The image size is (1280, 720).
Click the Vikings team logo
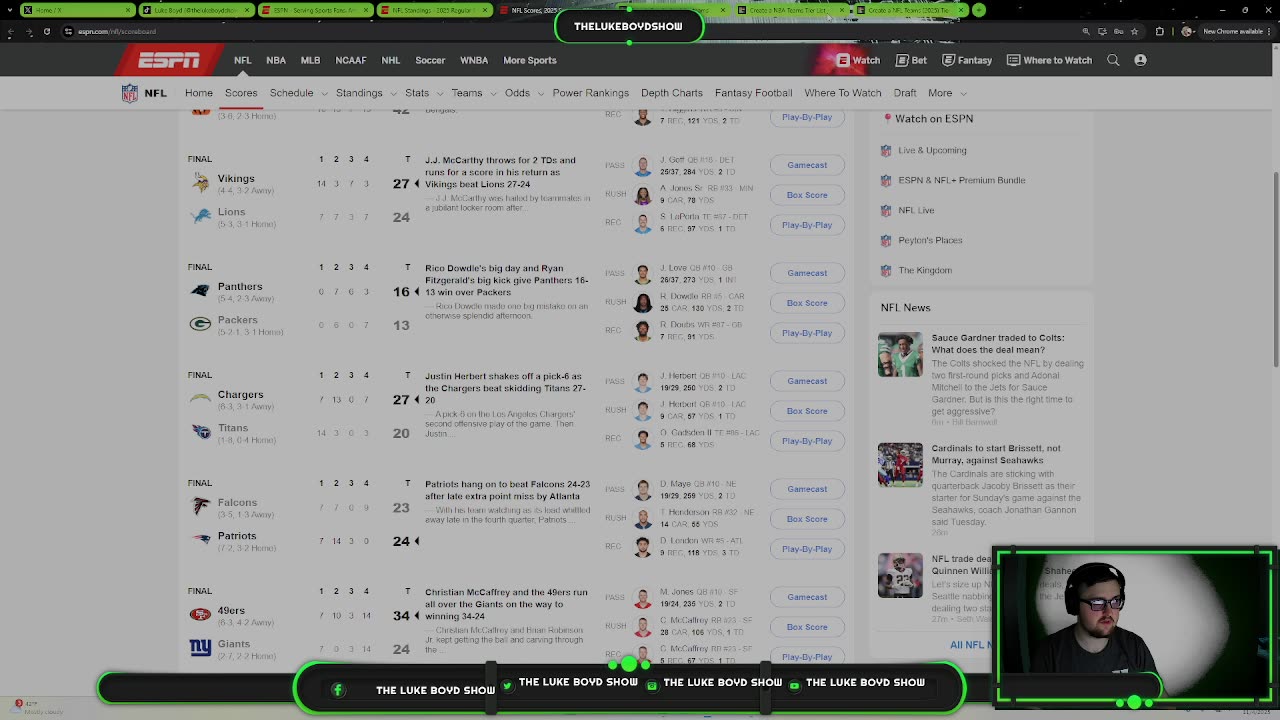[201, 182]
